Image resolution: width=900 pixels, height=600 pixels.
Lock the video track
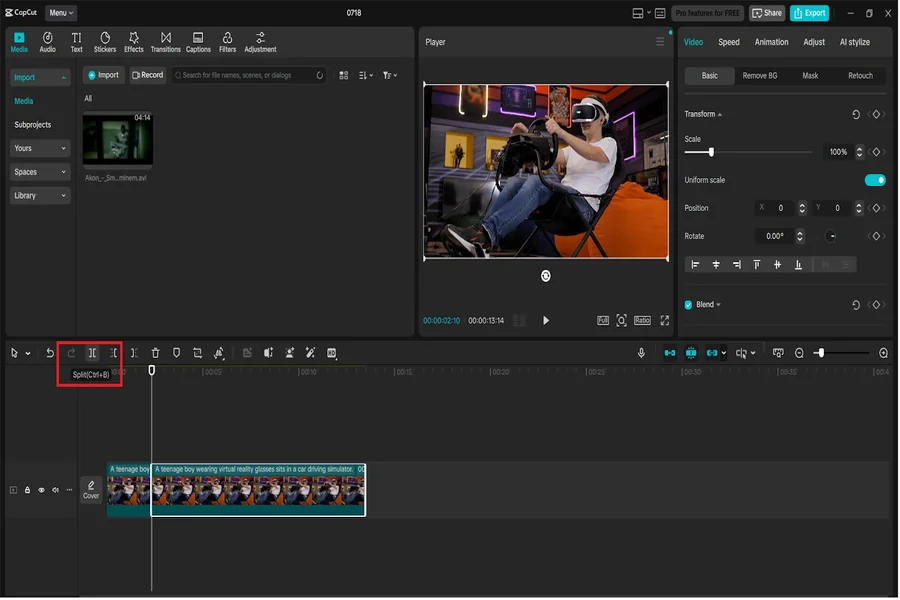click(27, 490)
